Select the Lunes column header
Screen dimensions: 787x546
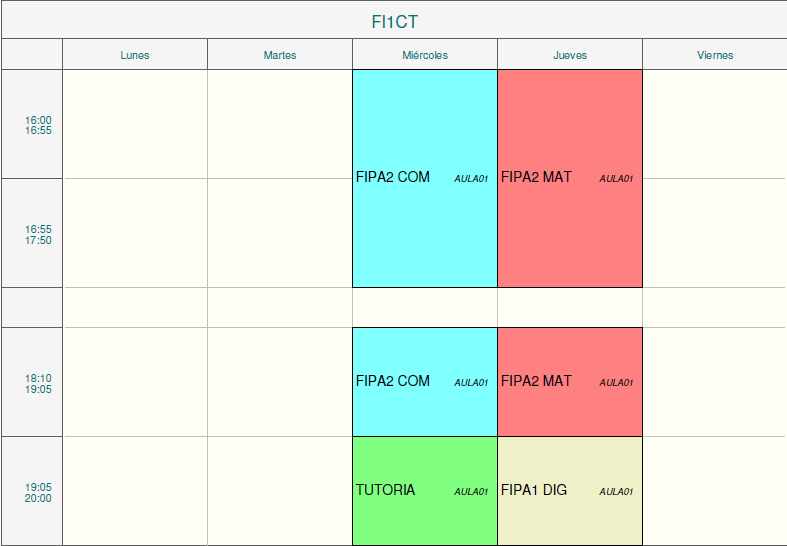pos(135,55)
